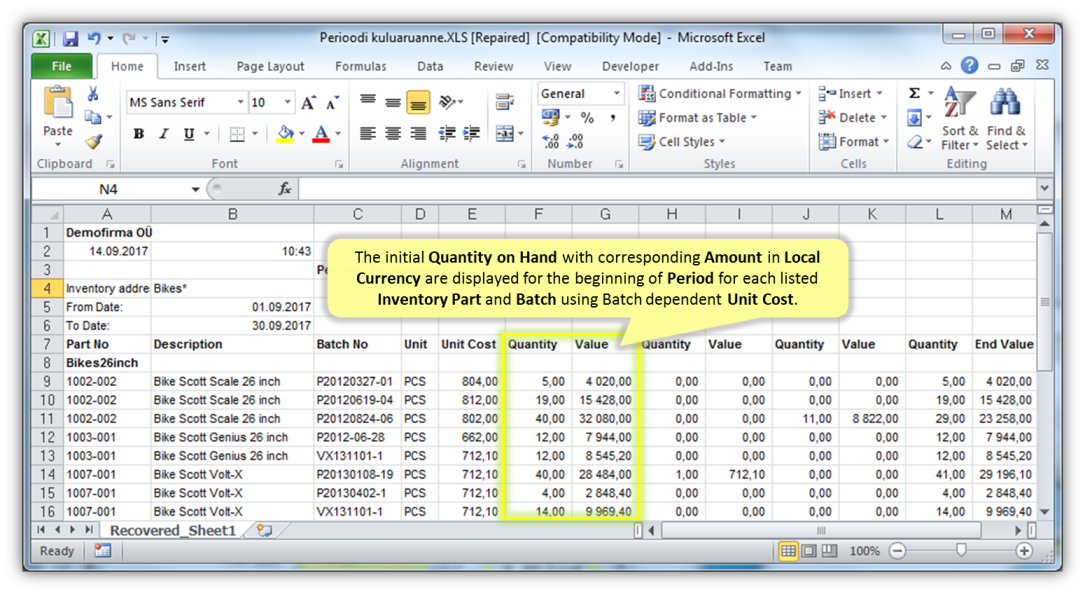Open the Name Box dropdown arrow
The width and height of the screenshot is (1085, 594).
tap(195, 189)
